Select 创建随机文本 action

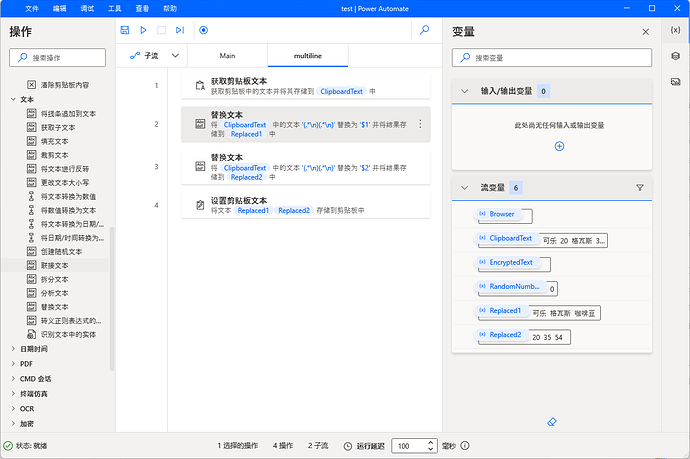[55, 251]
